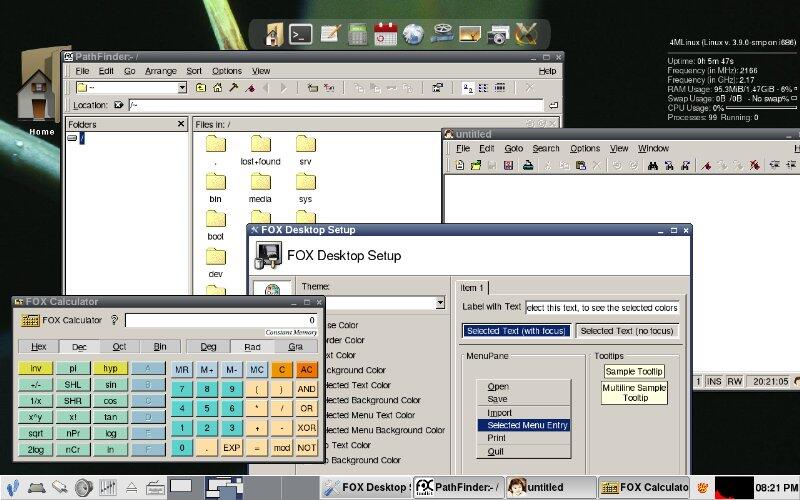Open the web browser globe icon in dock
The width and height of the screenshot is (800, 500).
(414, 34)
